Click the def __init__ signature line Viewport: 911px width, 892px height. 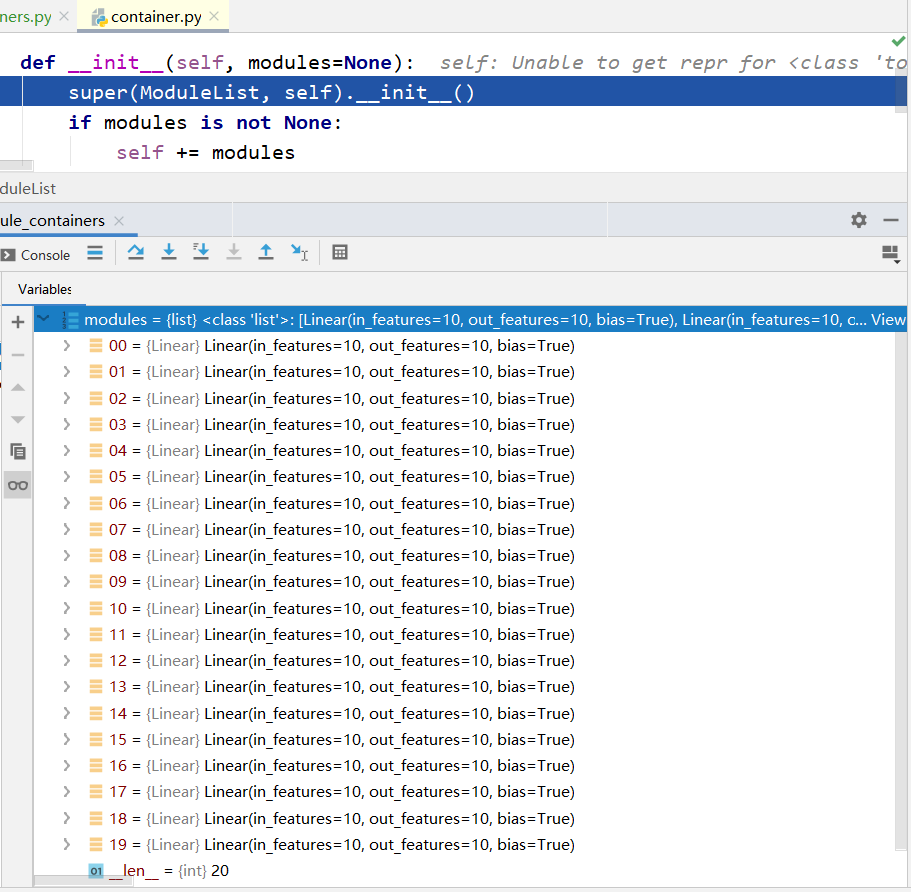pos(218,63)
